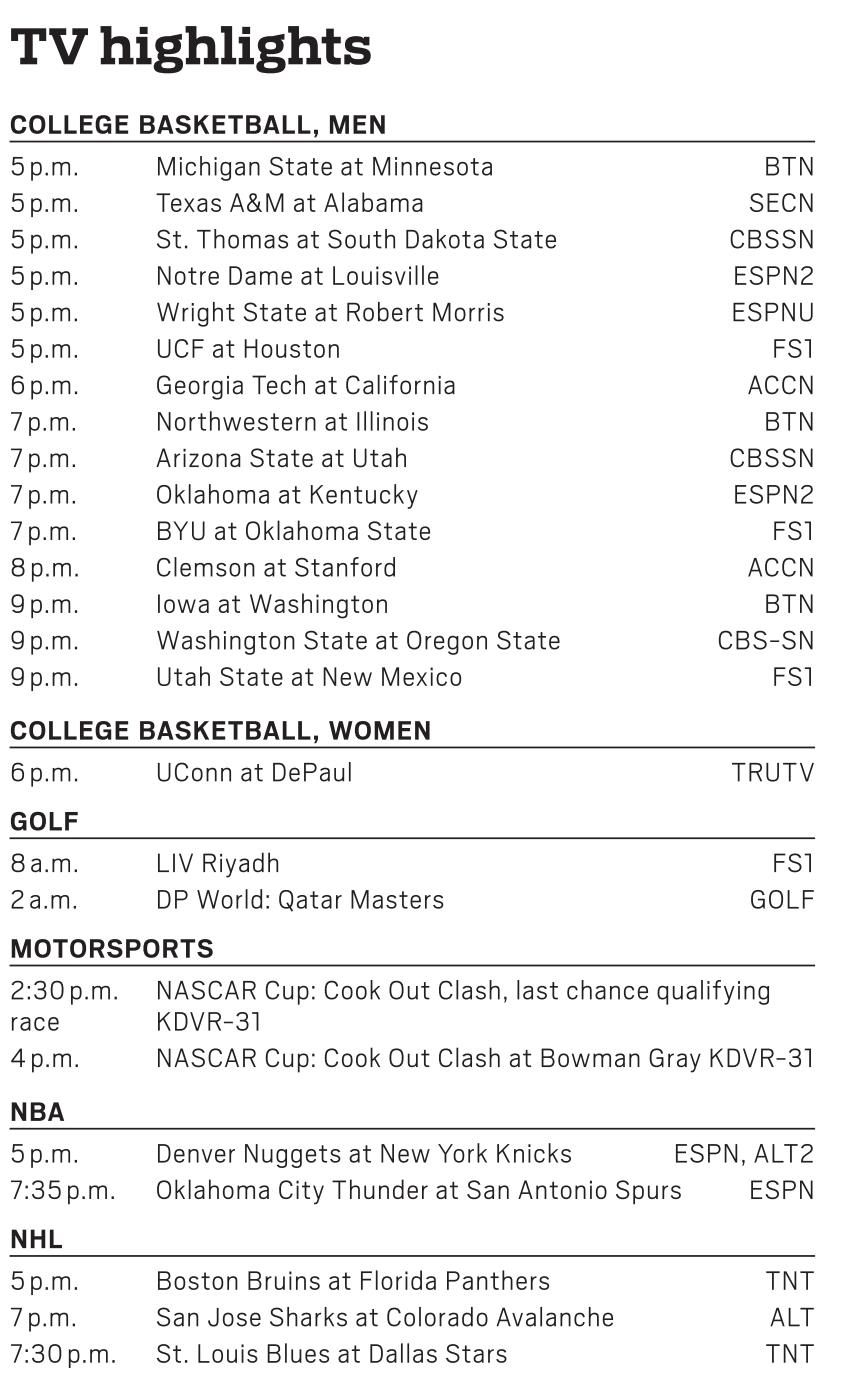Click the Texas A&M at Alabama game
Viewport: 858px width, 1385px height.
coord(289,204)
